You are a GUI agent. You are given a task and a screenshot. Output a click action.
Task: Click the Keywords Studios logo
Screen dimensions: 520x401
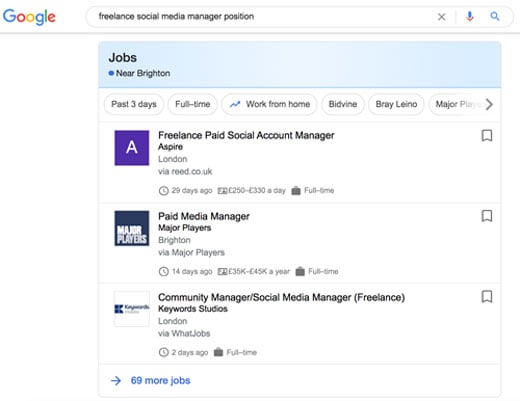point(132,309)
